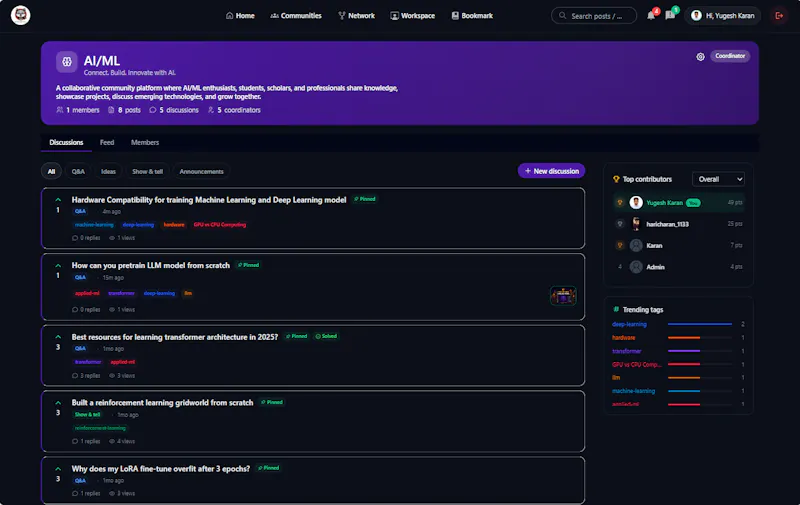
Task: Click replies icon on Hardware Compatibility post
Action: pyautogui.click(x=75, y=238)
